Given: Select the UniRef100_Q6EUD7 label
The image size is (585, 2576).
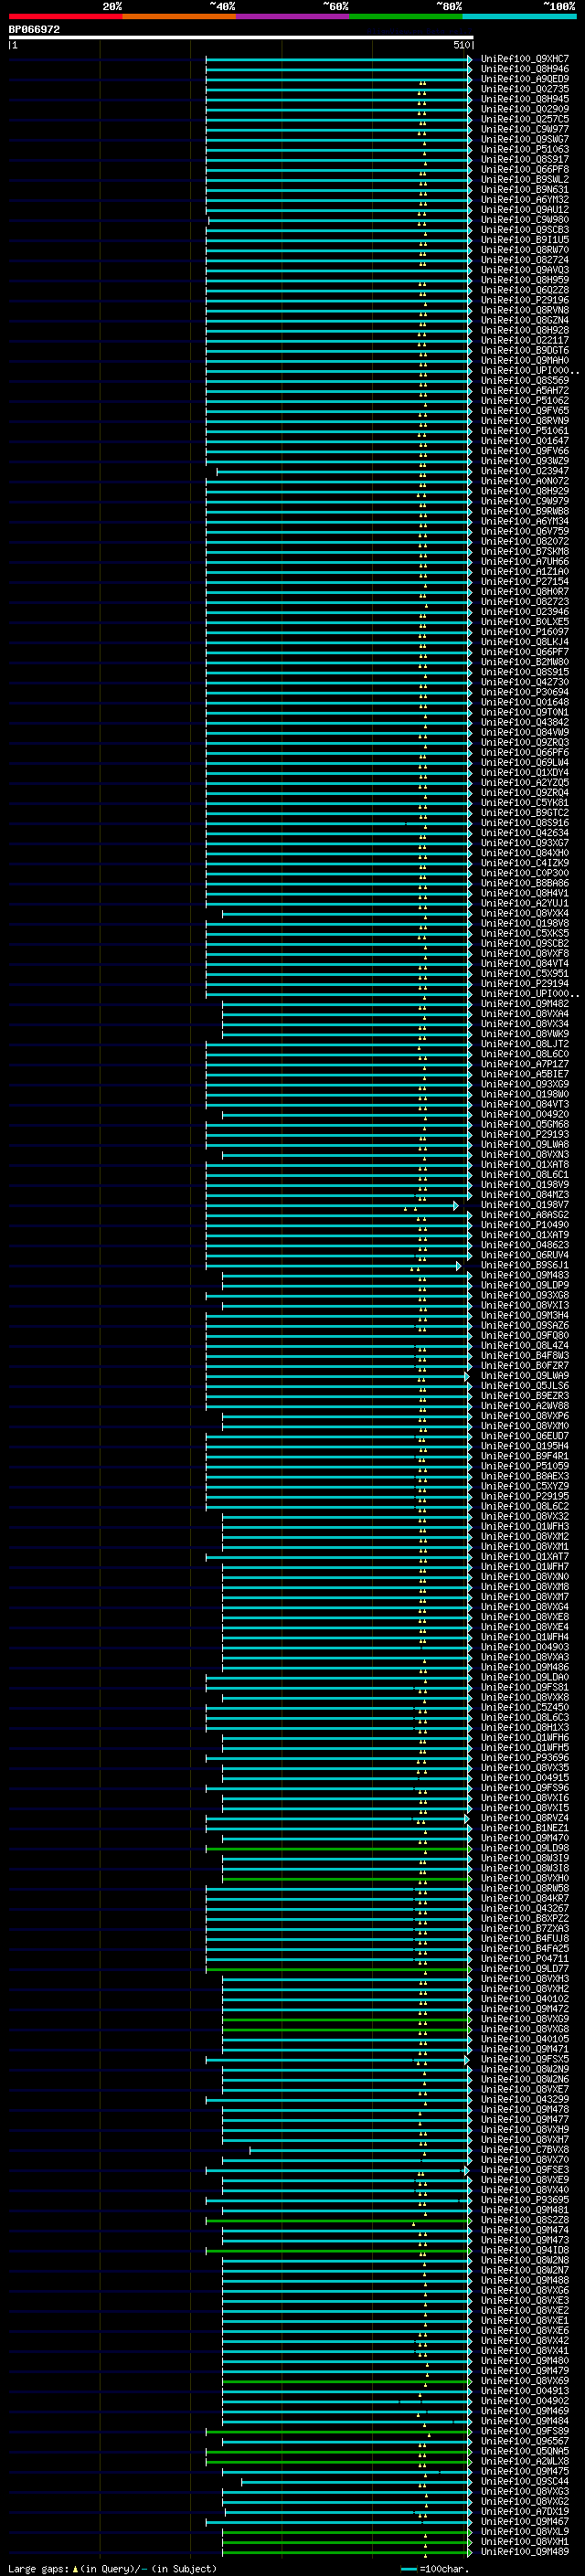Looking at the screenshot, I should tap(524, 1436).
